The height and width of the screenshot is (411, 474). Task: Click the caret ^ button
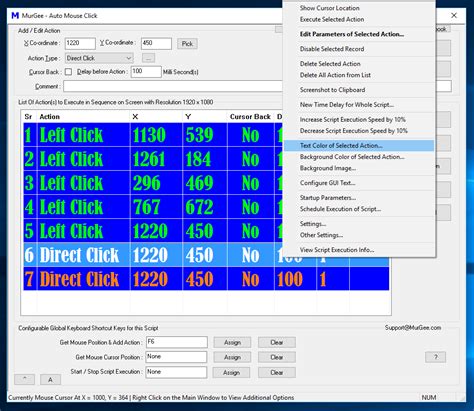[x=24, y=379]
